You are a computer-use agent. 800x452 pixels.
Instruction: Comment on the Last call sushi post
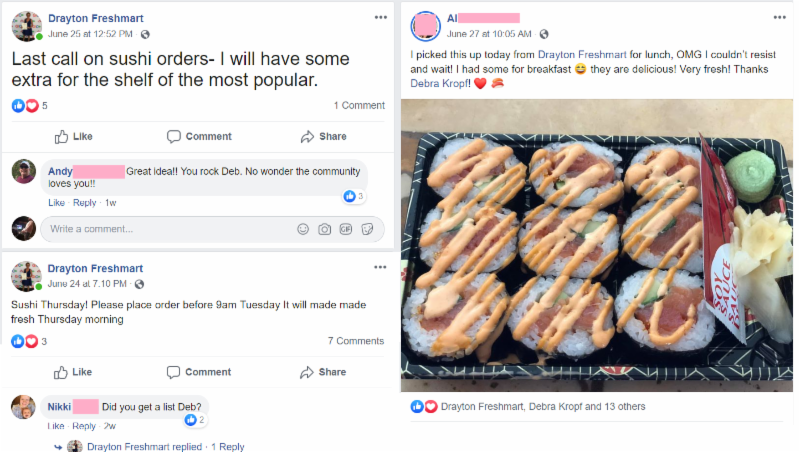199,136
